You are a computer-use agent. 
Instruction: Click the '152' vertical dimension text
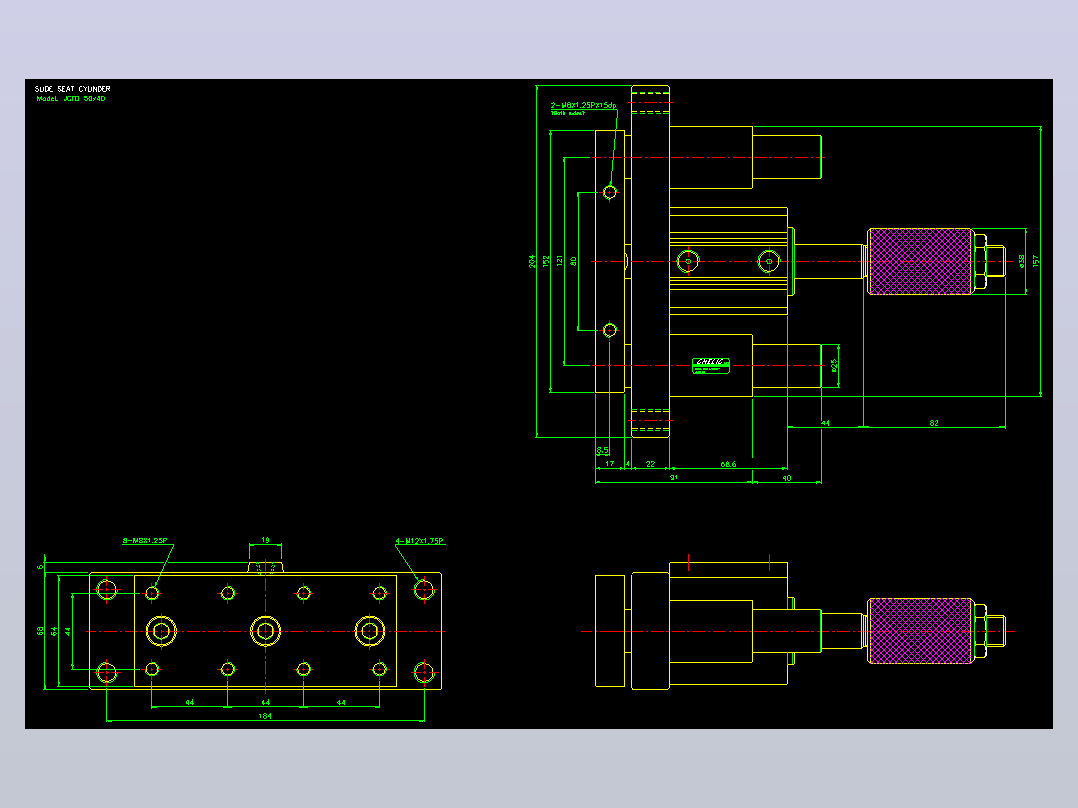[x=546, y=261]
